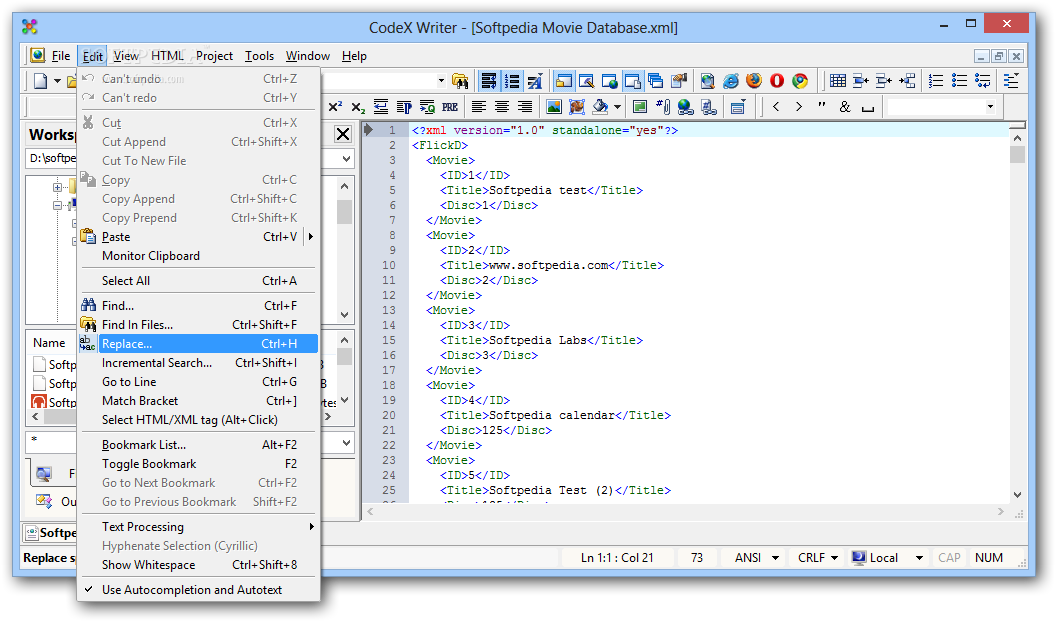Open dropdown arrow next to New document icon
The image size is (1056, 622).
pos(57,81)
